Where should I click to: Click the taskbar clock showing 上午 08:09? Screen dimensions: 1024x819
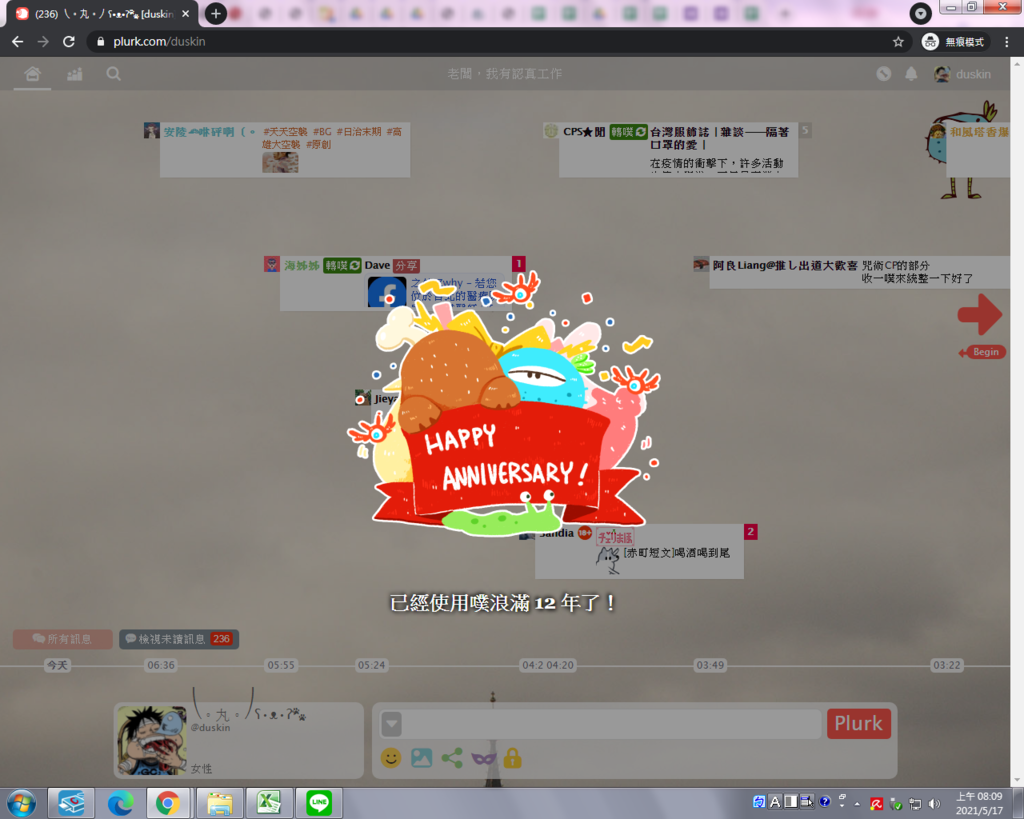pos(978,803)
